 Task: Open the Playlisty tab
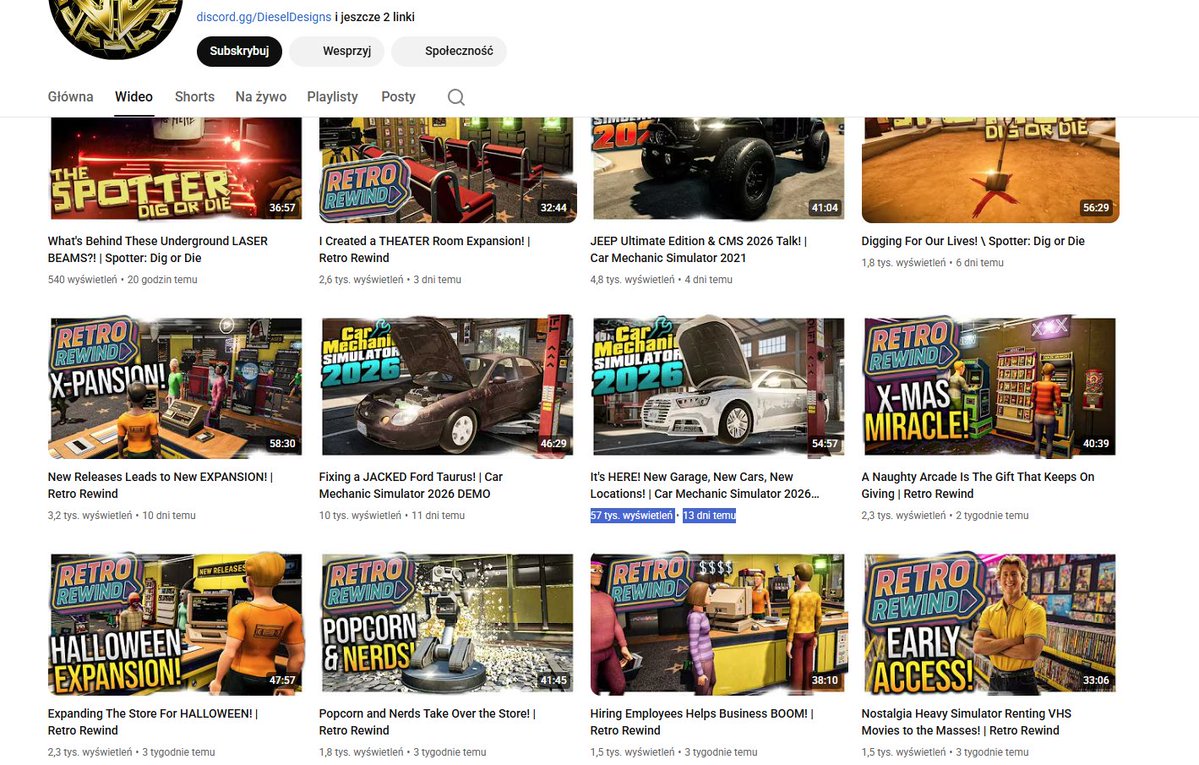(332, 96)
